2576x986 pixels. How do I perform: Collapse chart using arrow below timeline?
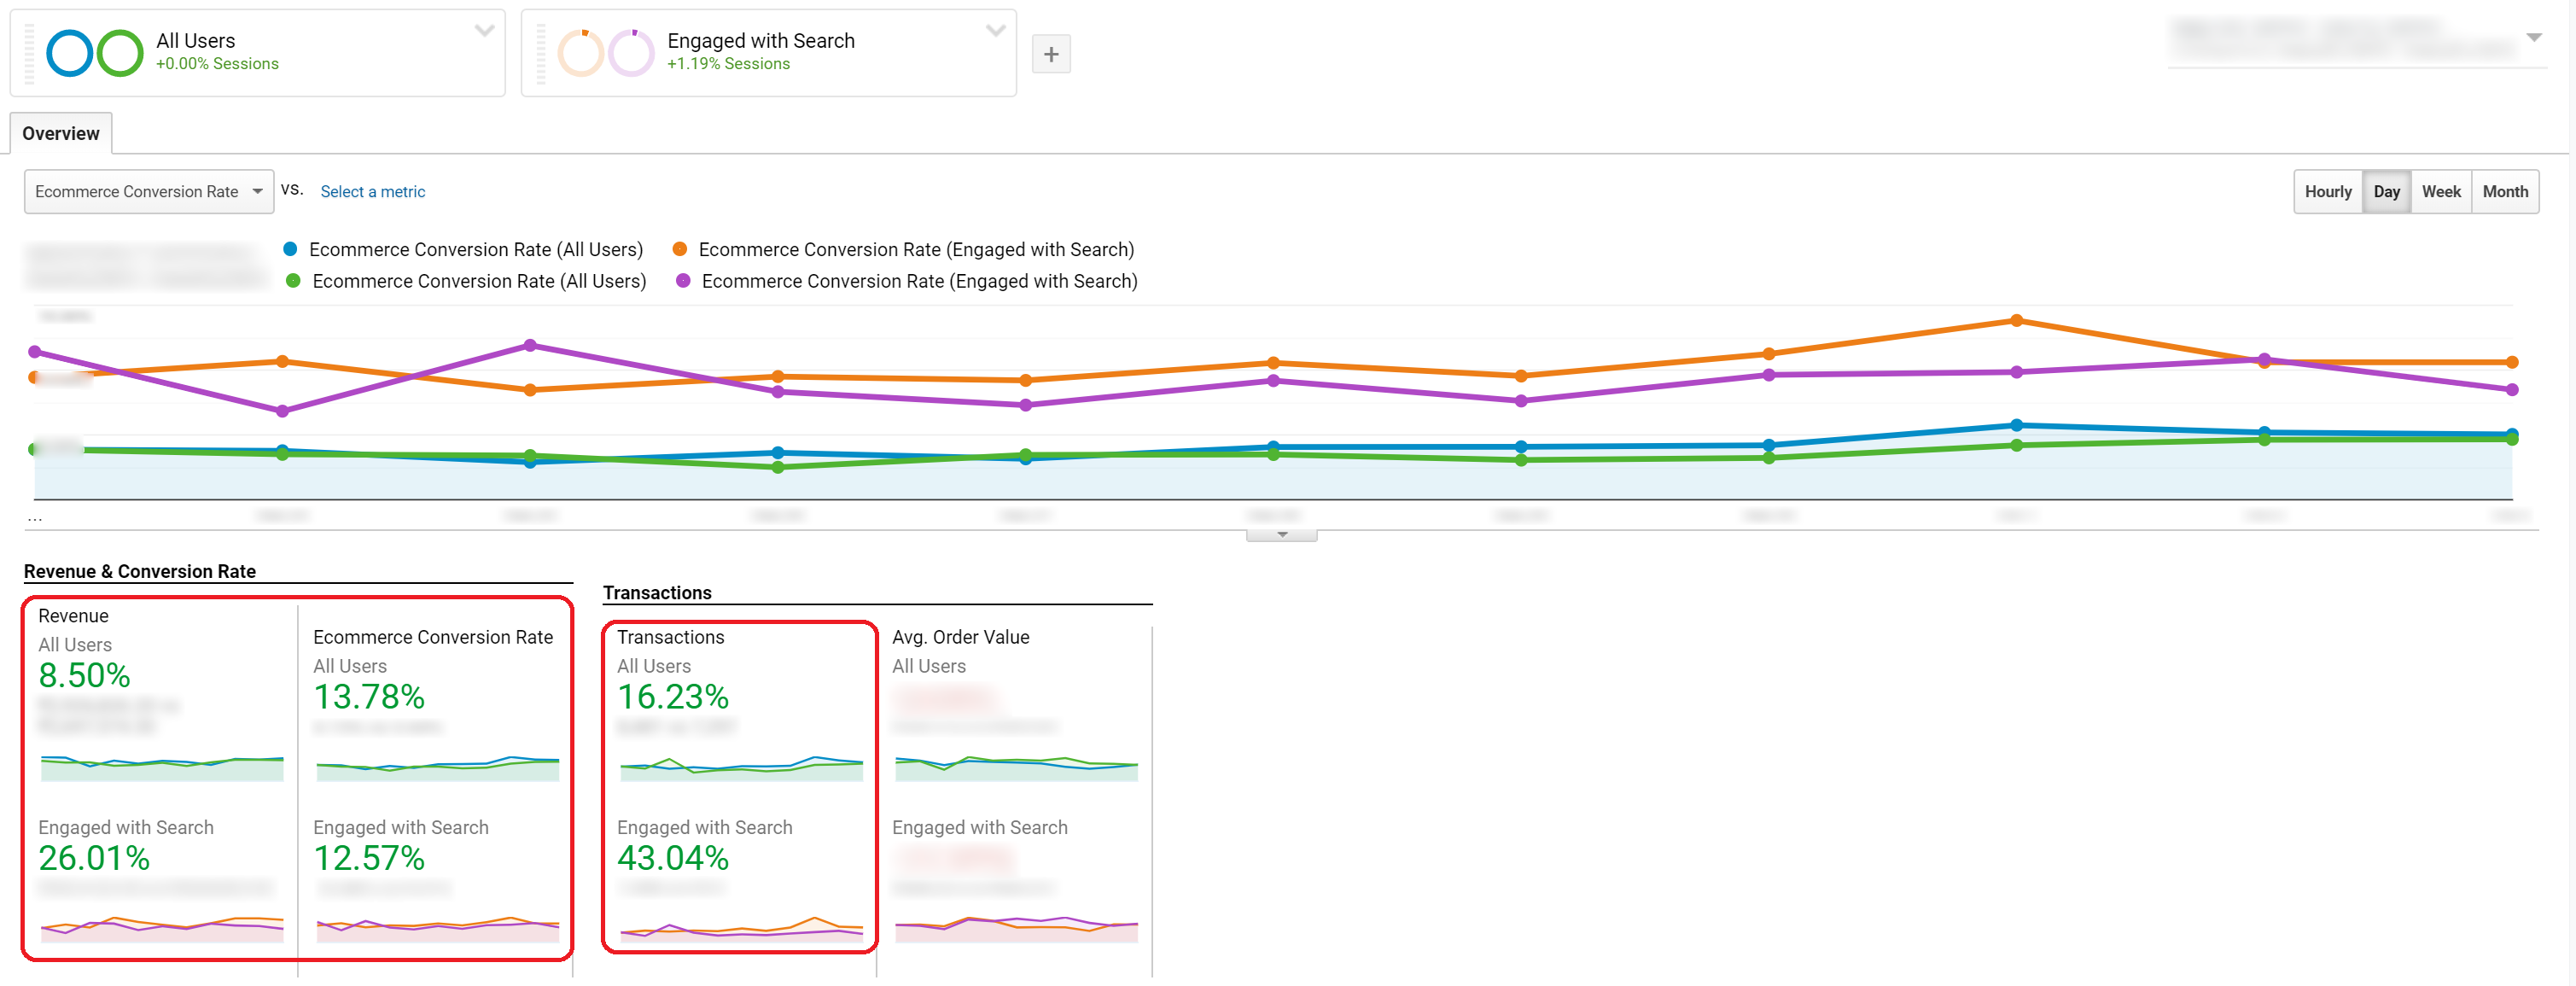coord(1281,535)
